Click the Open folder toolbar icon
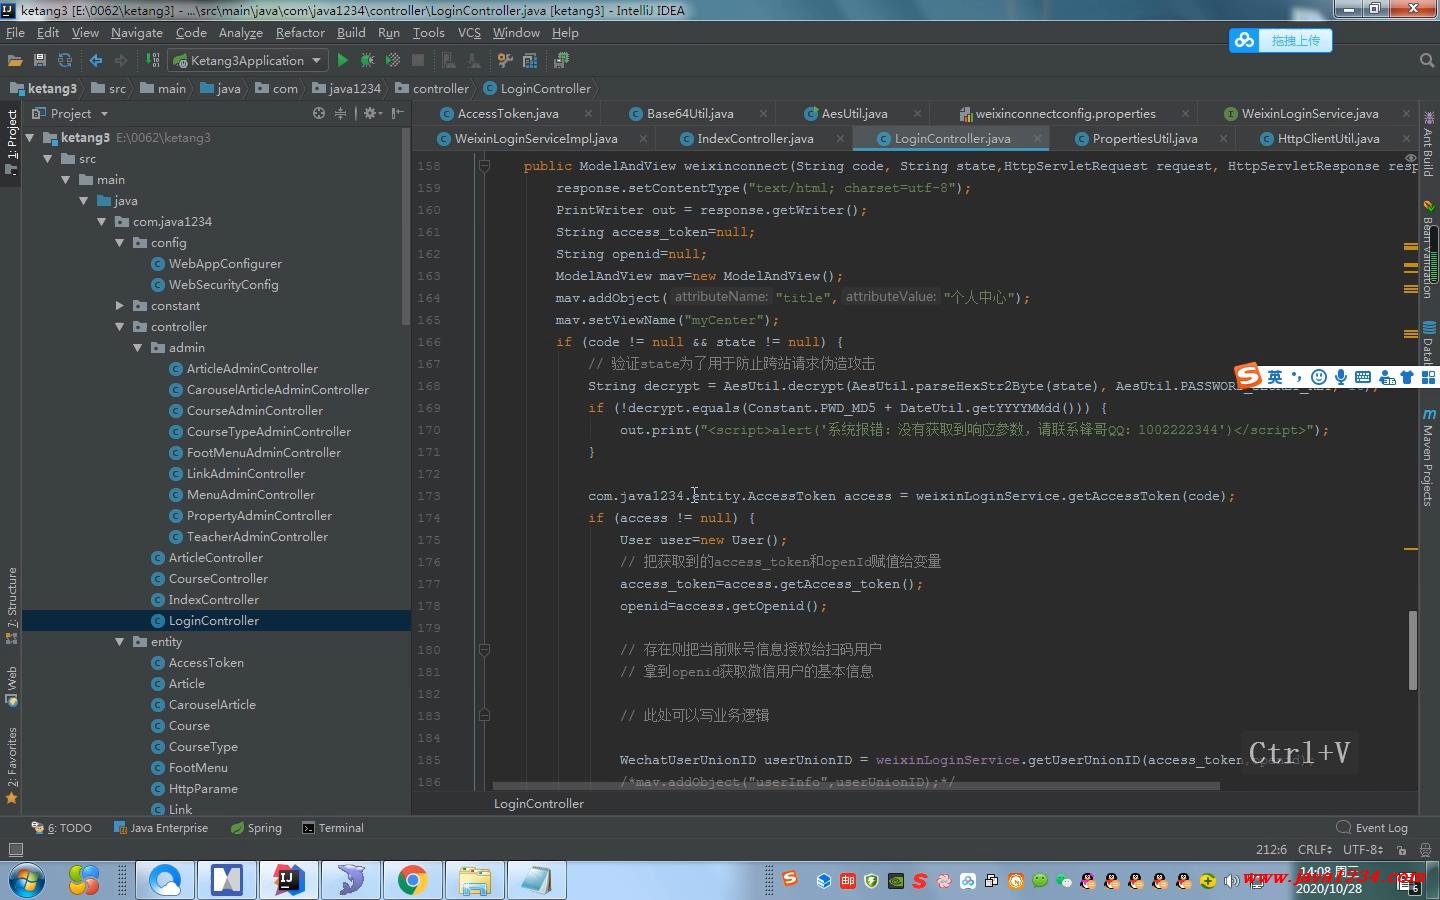1440x900 pixels. pyautogui.click(x=15, y=61)
